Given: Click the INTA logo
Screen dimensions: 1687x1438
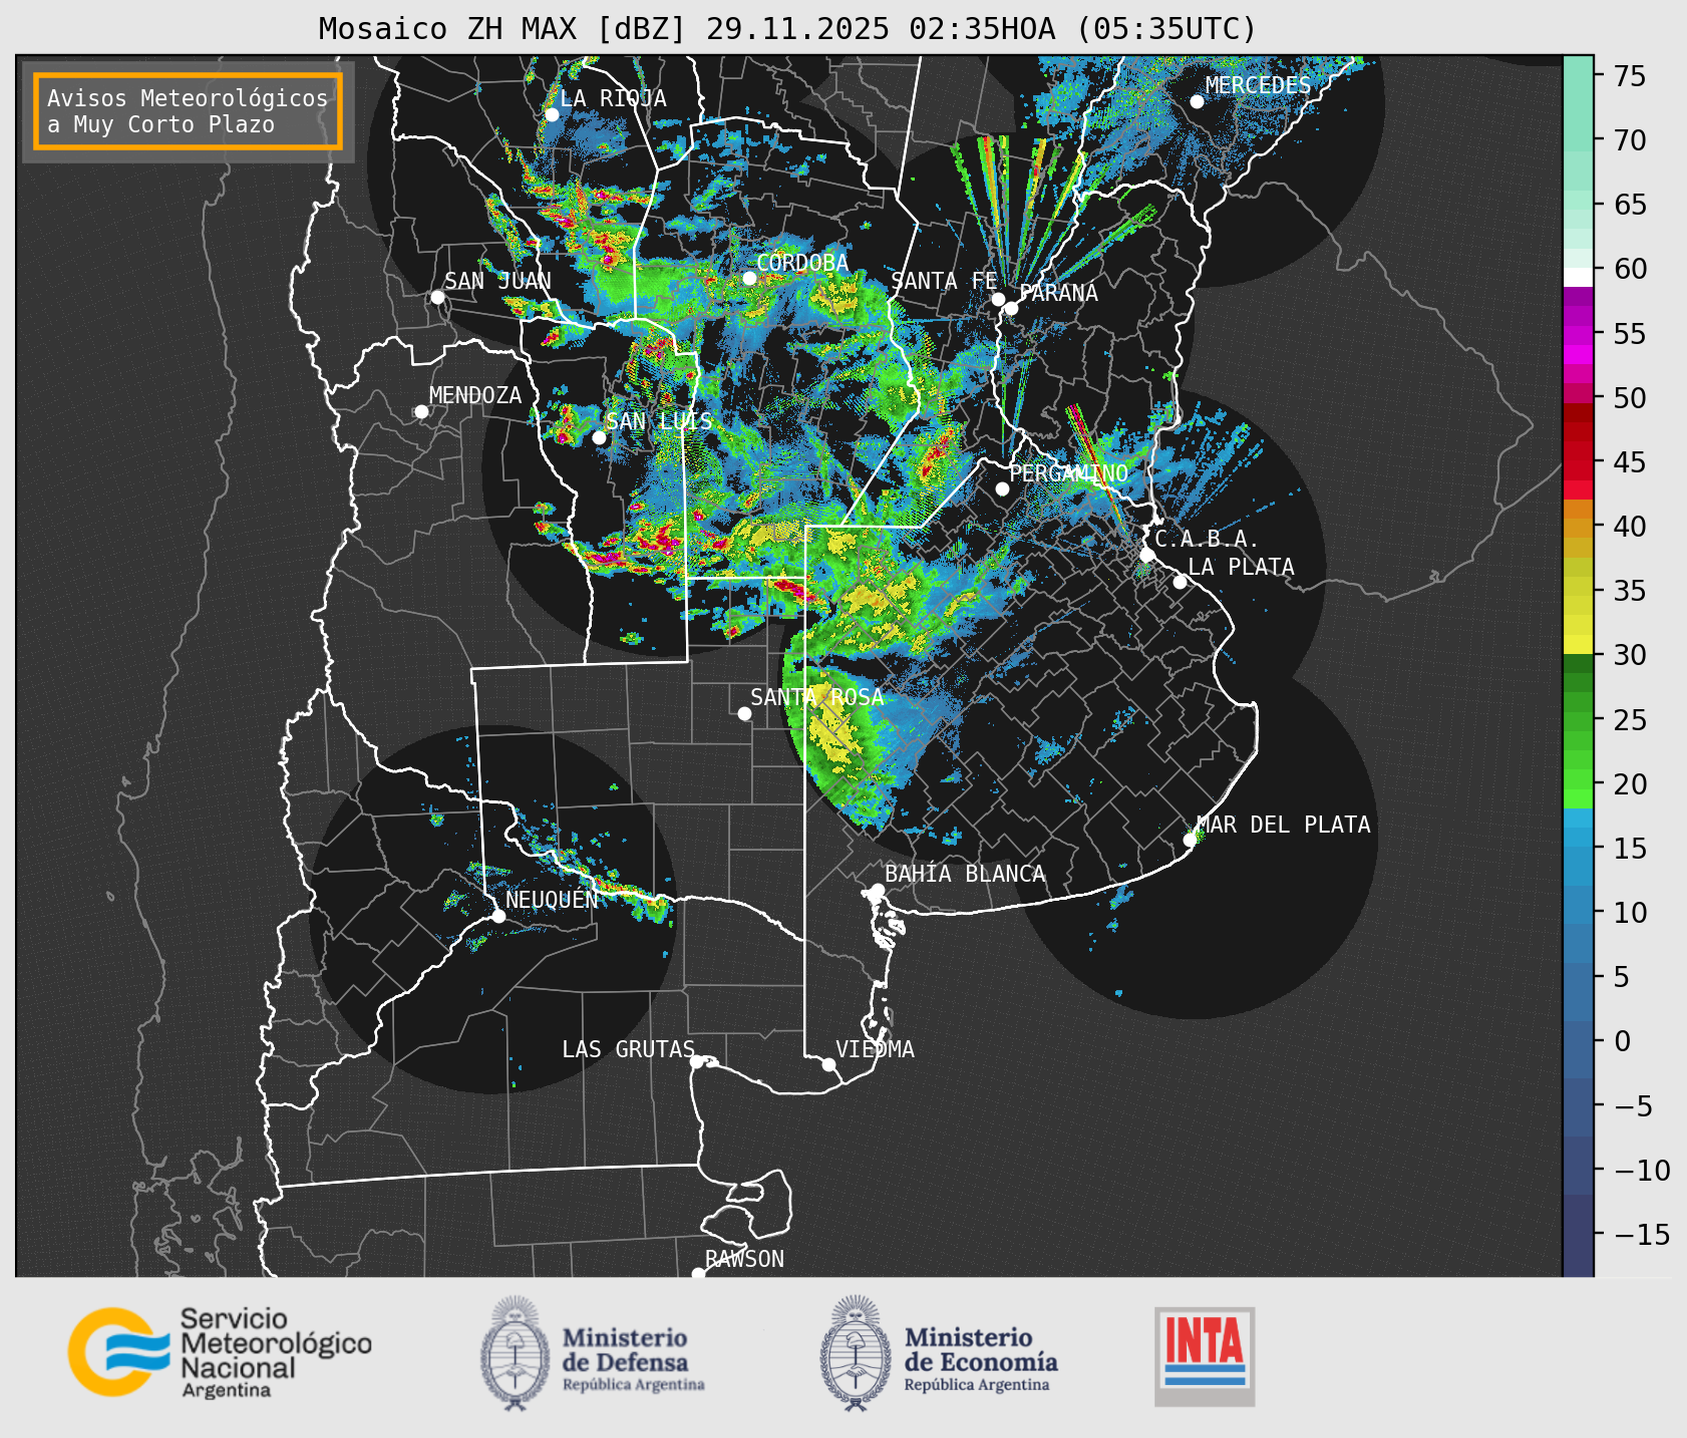Looking at the screenshot, I should pyautogui.click(x=1205, y=1356).
